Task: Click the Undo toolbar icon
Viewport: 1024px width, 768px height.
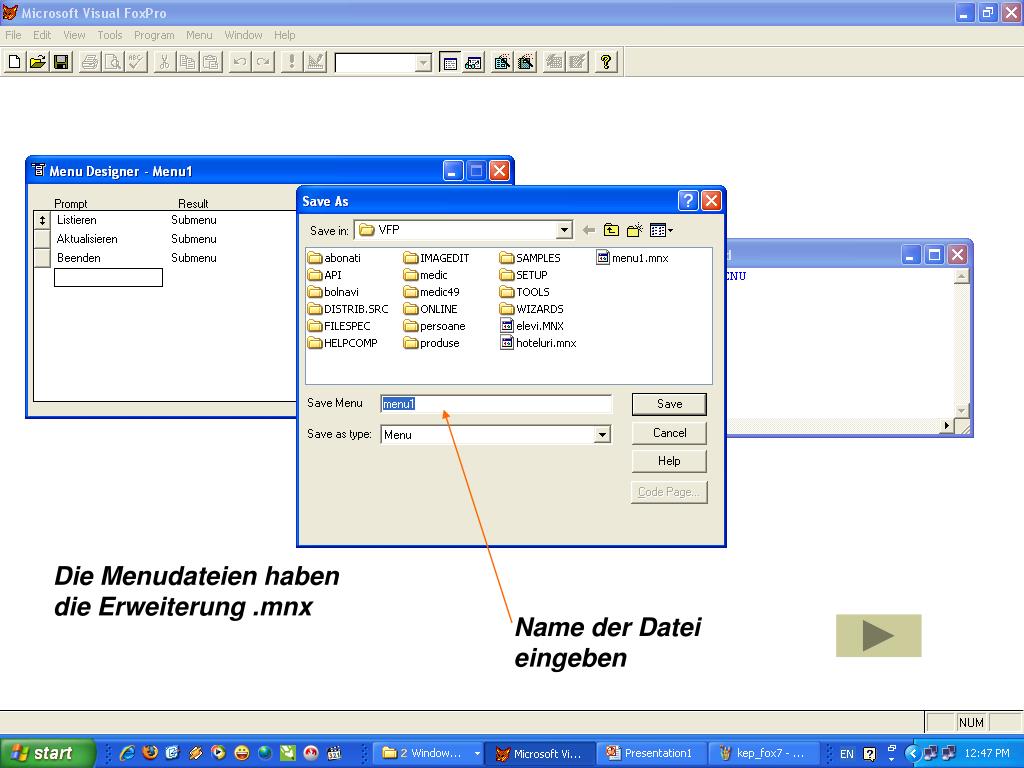Action: click(240, 62)
